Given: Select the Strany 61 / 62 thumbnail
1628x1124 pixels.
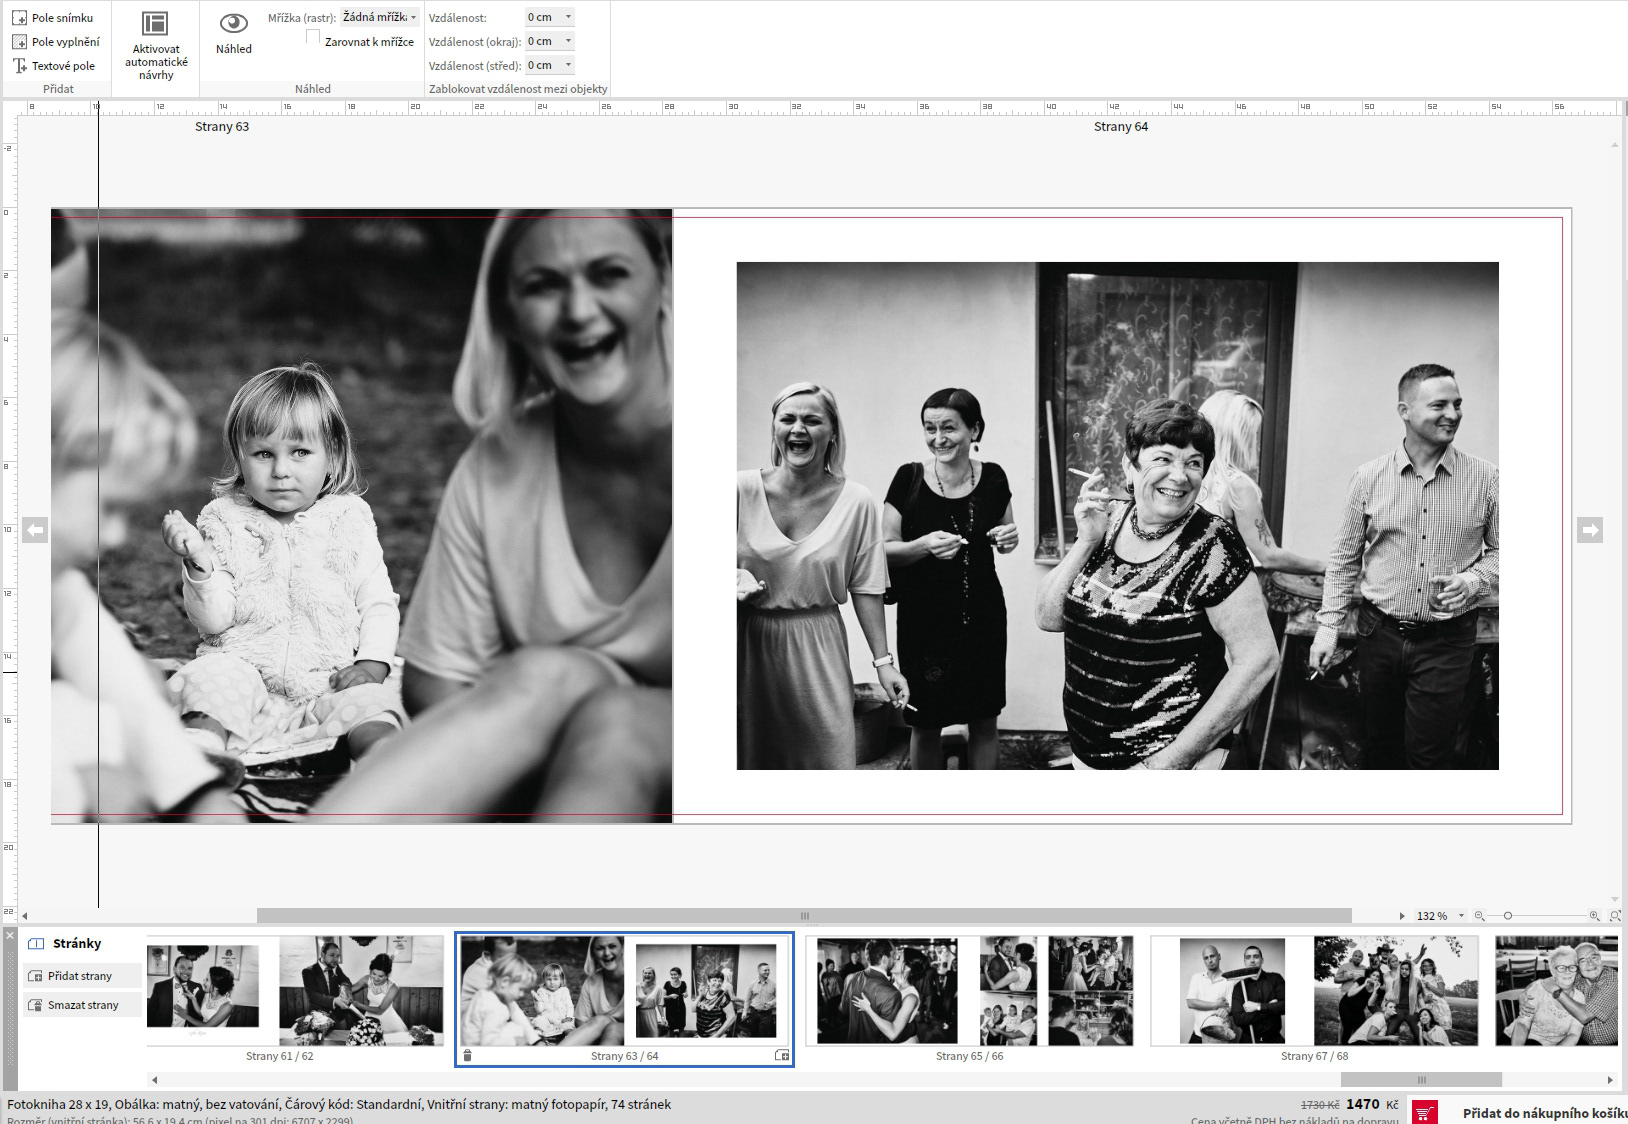Looking at the screenshot, I should coord(295,991).
